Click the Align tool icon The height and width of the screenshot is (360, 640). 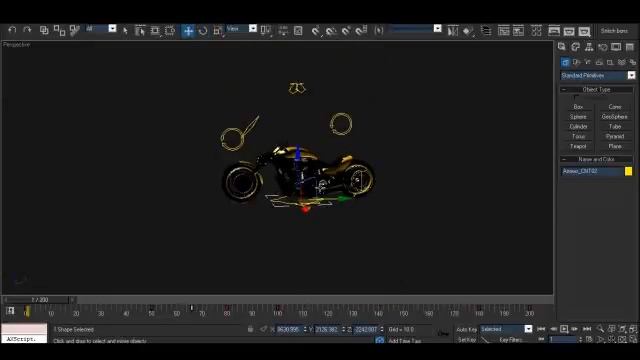click(x=468, y=31)
